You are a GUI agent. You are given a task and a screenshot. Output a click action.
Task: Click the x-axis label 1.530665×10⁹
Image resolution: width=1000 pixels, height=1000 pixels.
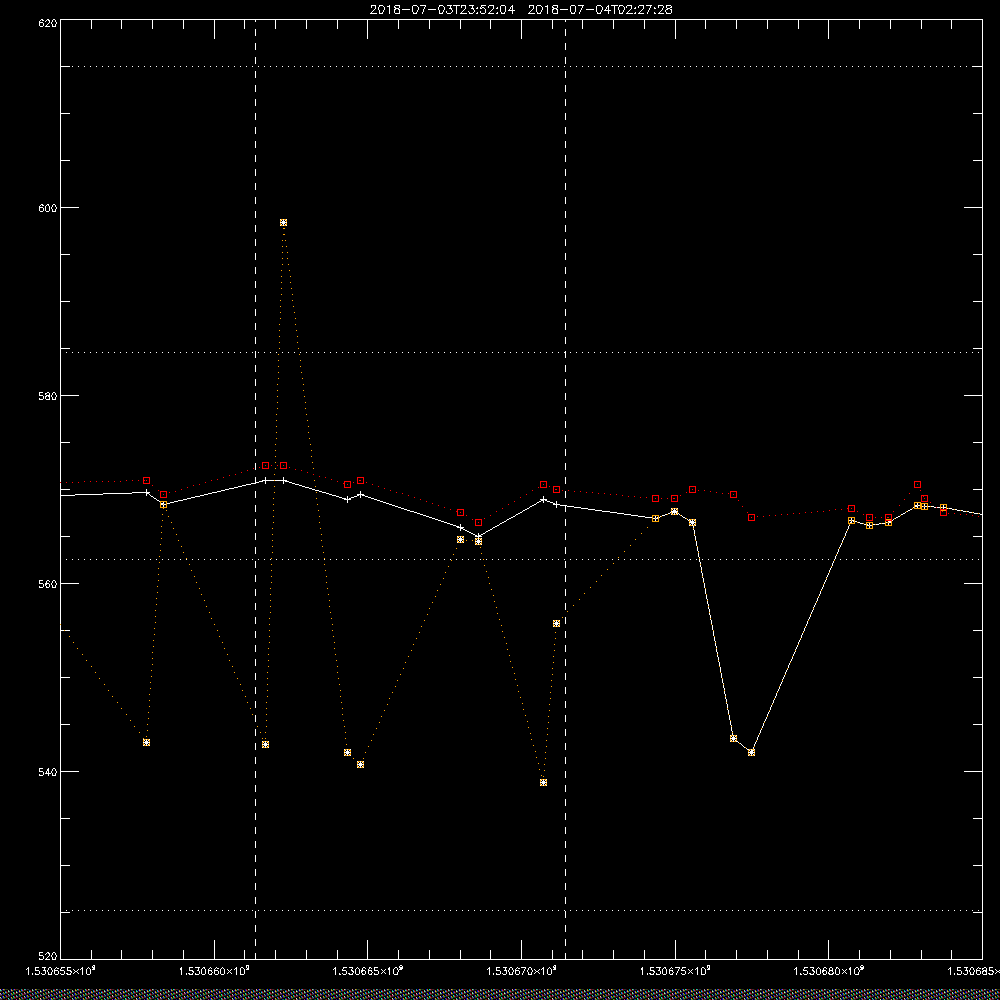point(369,971)
